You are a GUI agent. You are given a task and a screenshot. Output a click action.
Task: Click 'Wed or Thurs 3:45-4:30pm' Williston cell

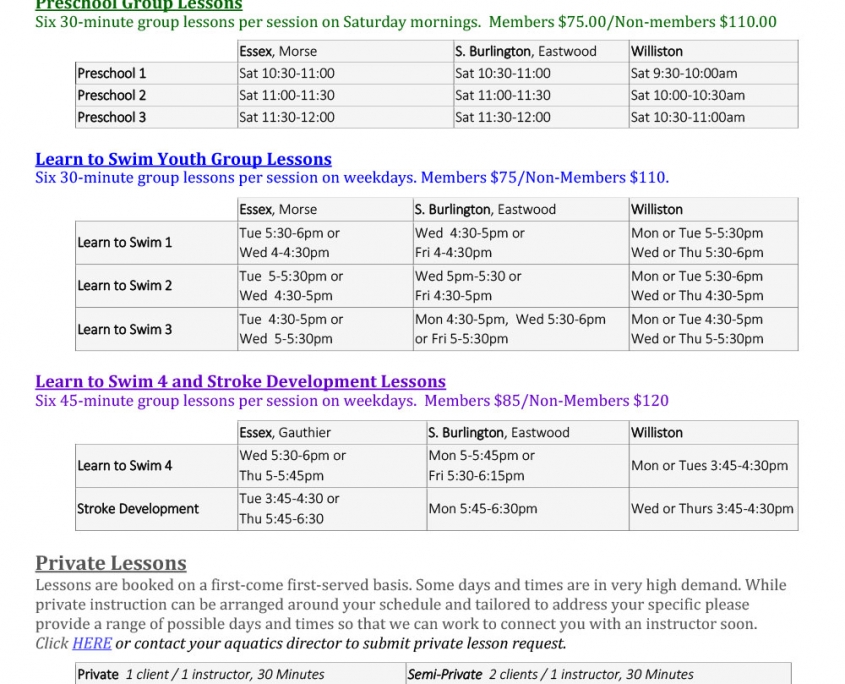[x=713, y=509]
